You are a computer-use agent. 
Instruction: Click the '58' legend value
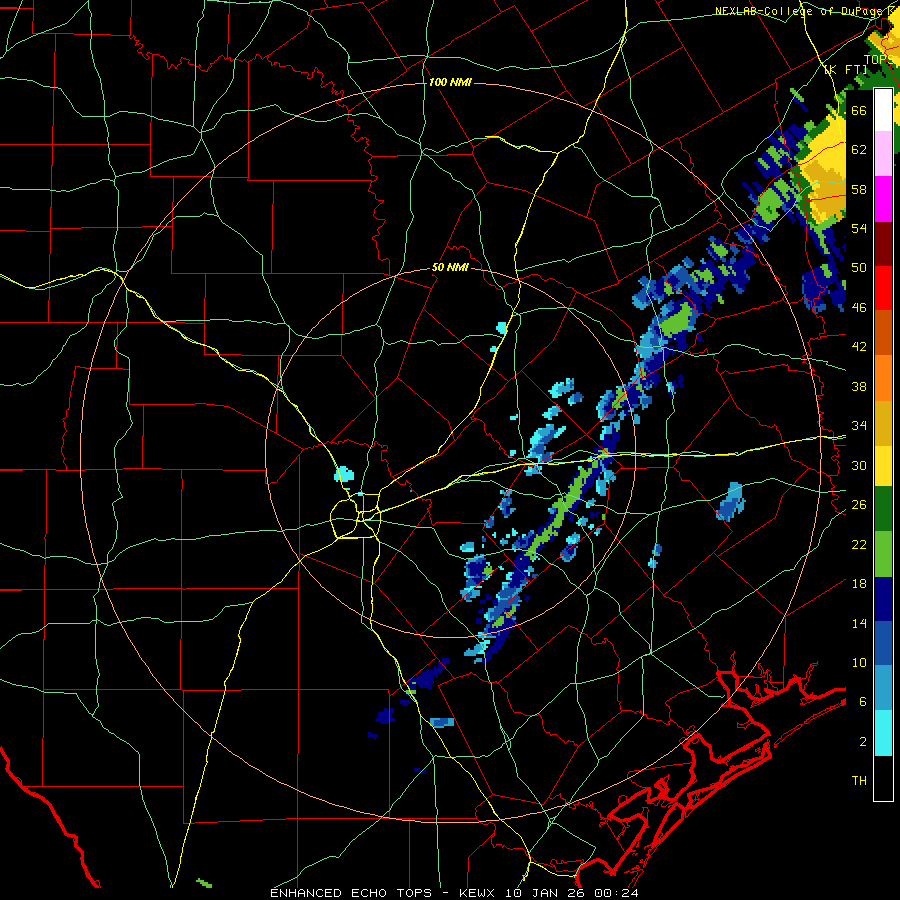click(859, 189)
